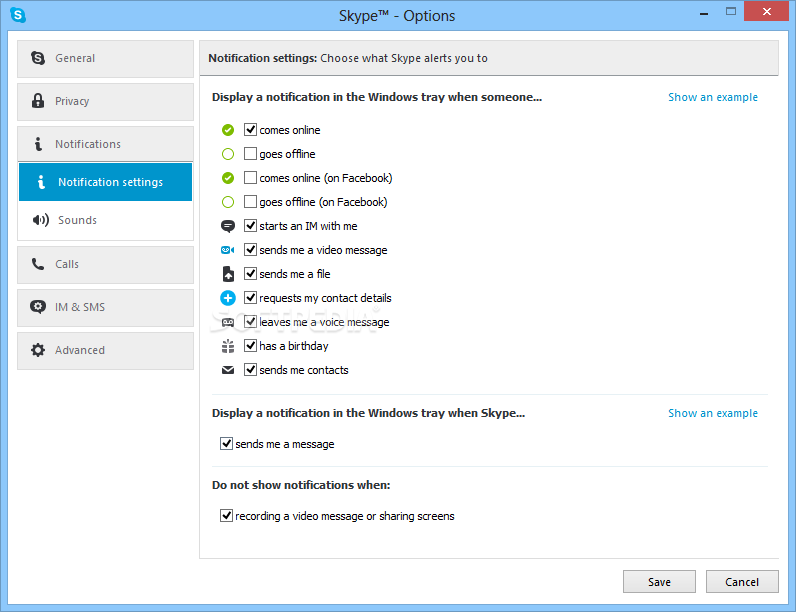796x612 pixels.
Task: Click Show an example for Skype notifications
Action: tap(713, 413)
